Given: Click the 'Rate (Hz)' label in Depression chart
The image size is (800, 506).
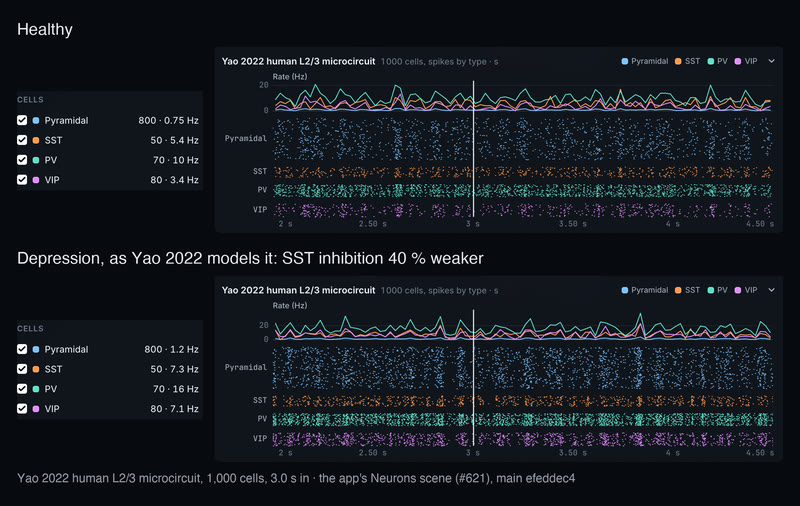Looking at the screenshot, I should pyautogui.click(x=290, y=306).
